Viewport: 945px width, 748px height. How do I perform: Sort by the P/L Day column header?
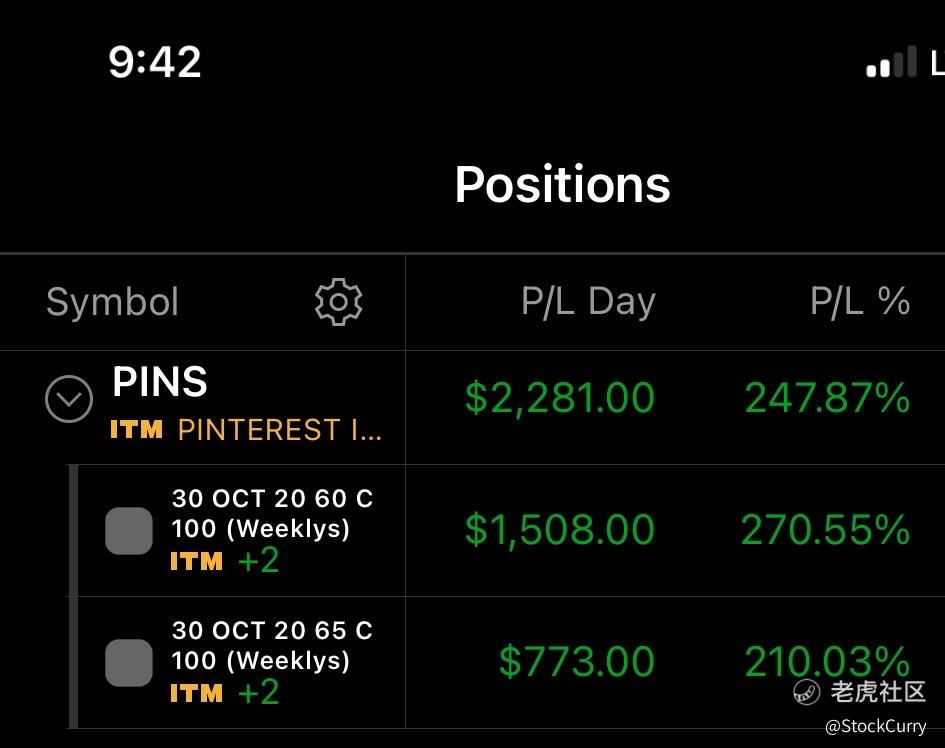(588, 302)
